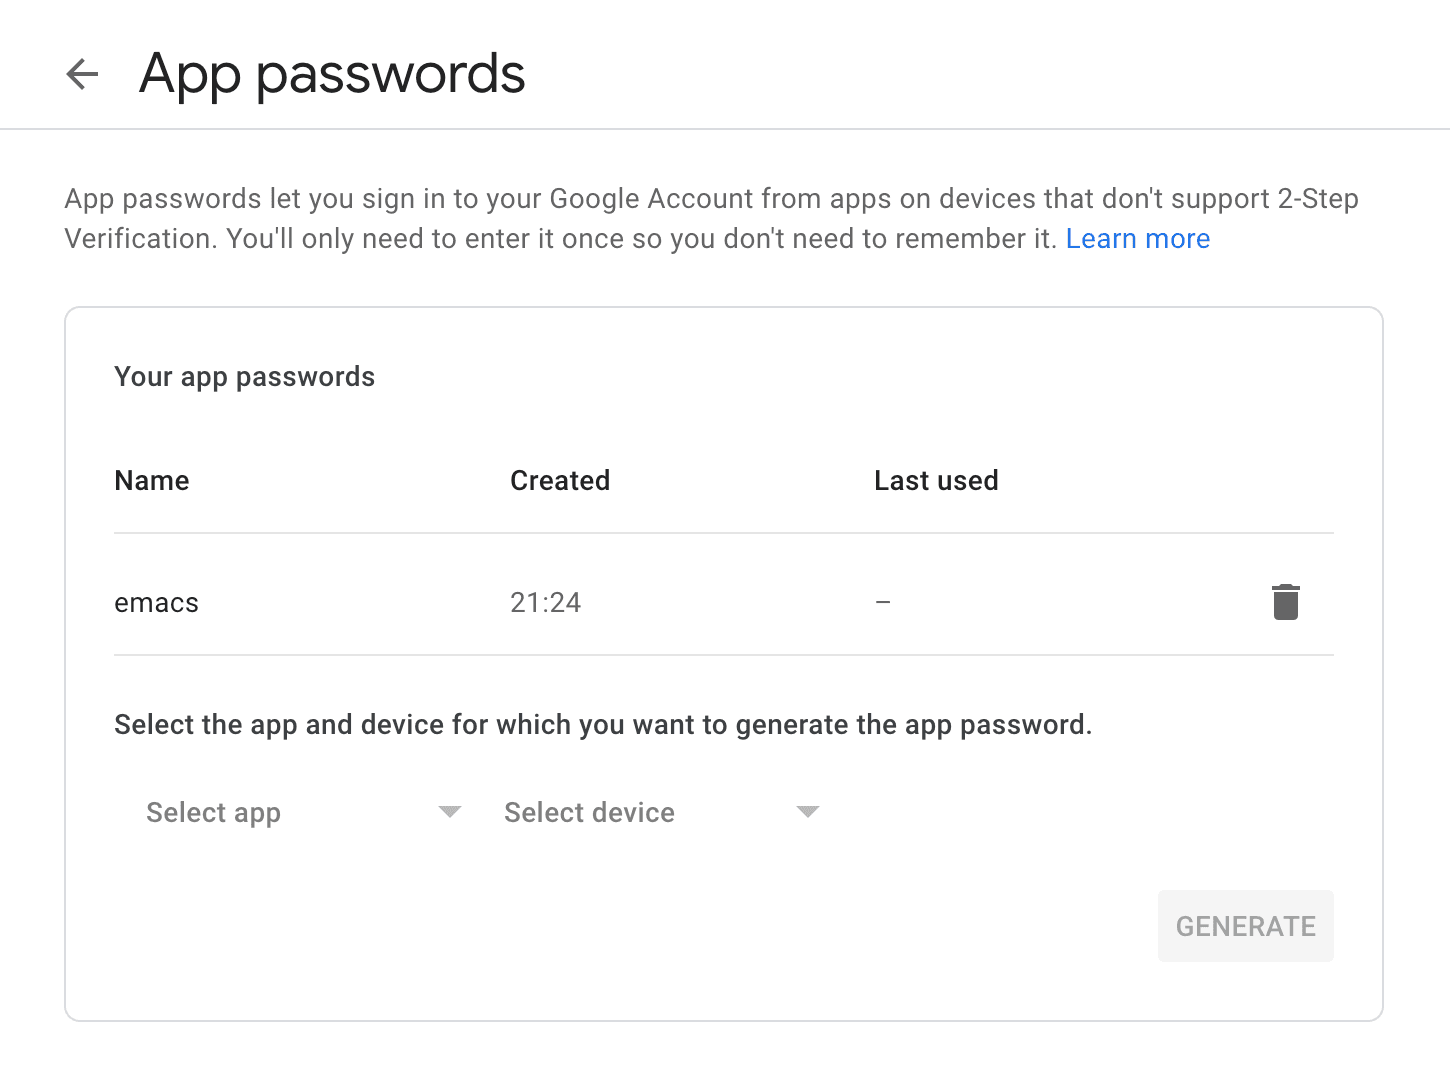
Task: Select the emacs app password name
Action: click(157, 603)
